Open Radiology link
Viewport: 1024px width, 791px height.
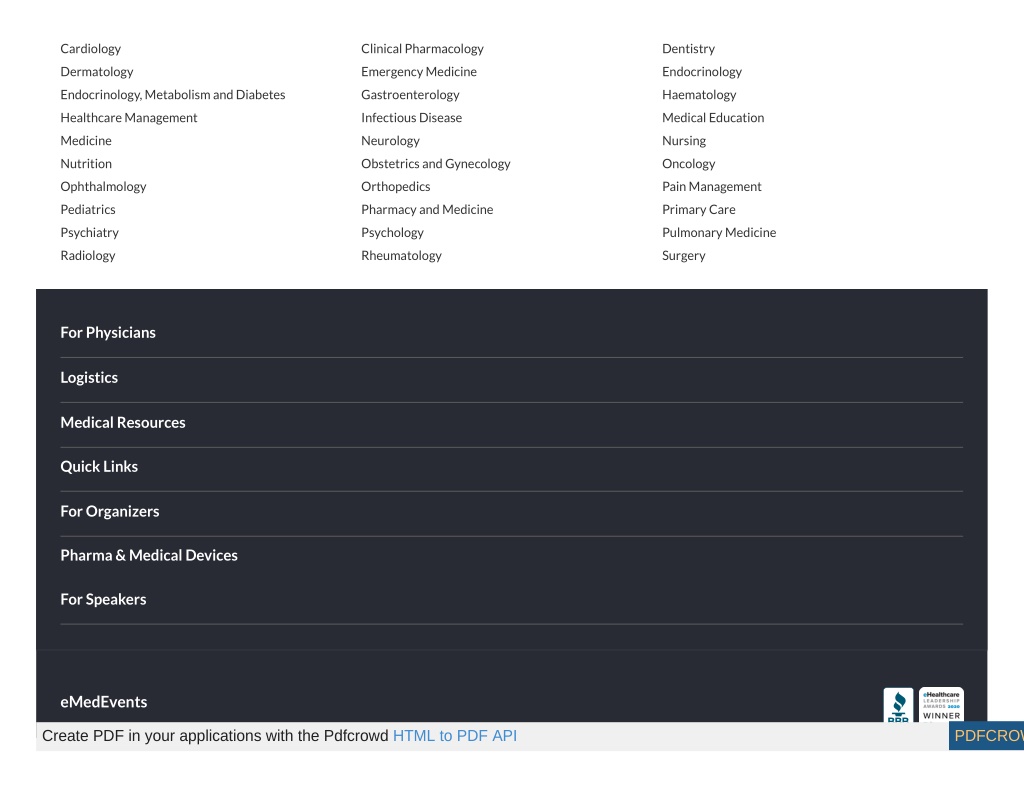tap(88, 255)
